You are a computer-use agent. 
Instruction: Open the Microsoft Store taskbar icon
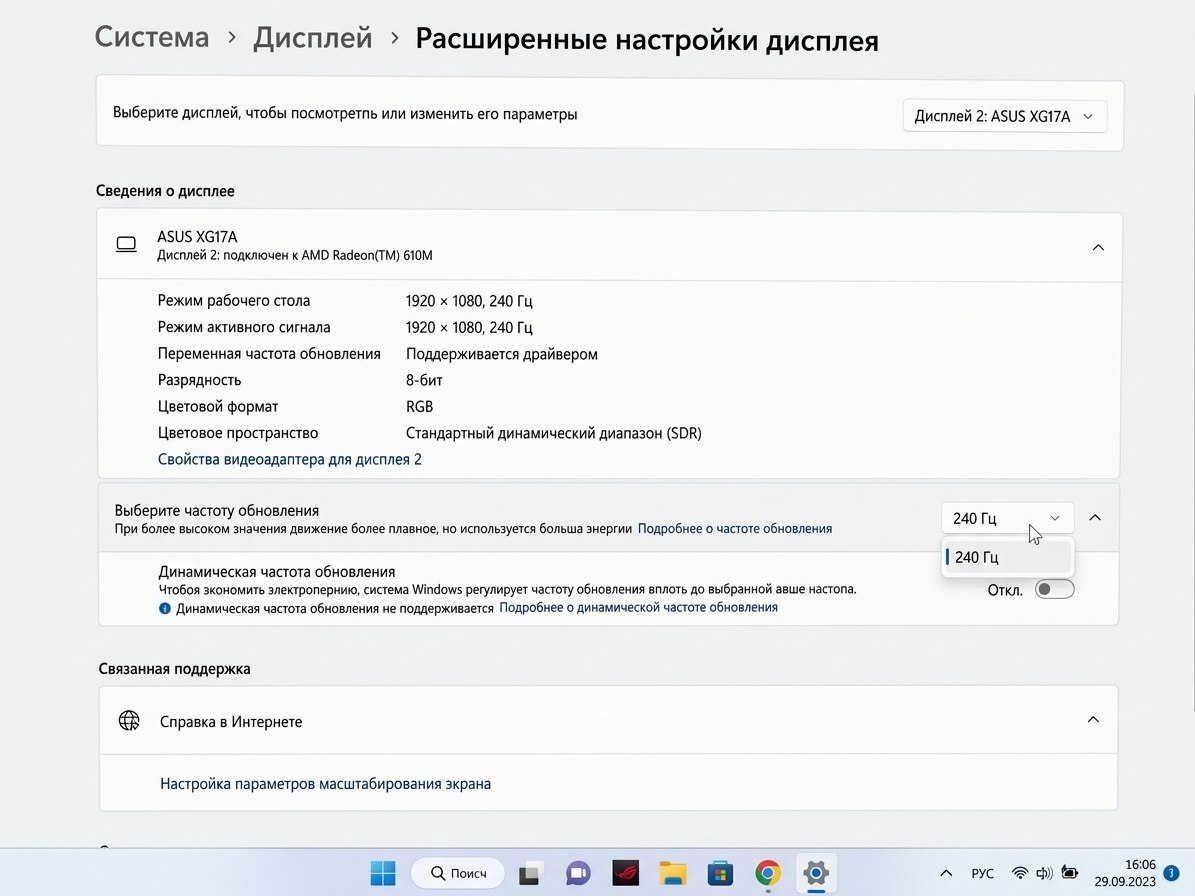coord(720,873)
